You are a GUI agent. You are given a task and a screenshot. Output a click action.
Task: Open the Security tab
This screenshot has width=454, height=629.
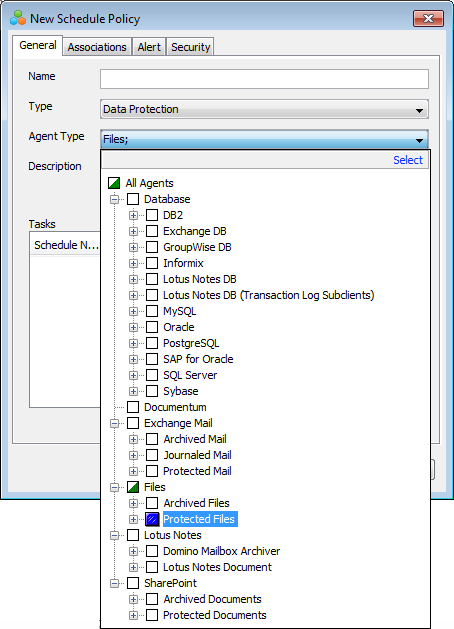(x=191, y=47)
